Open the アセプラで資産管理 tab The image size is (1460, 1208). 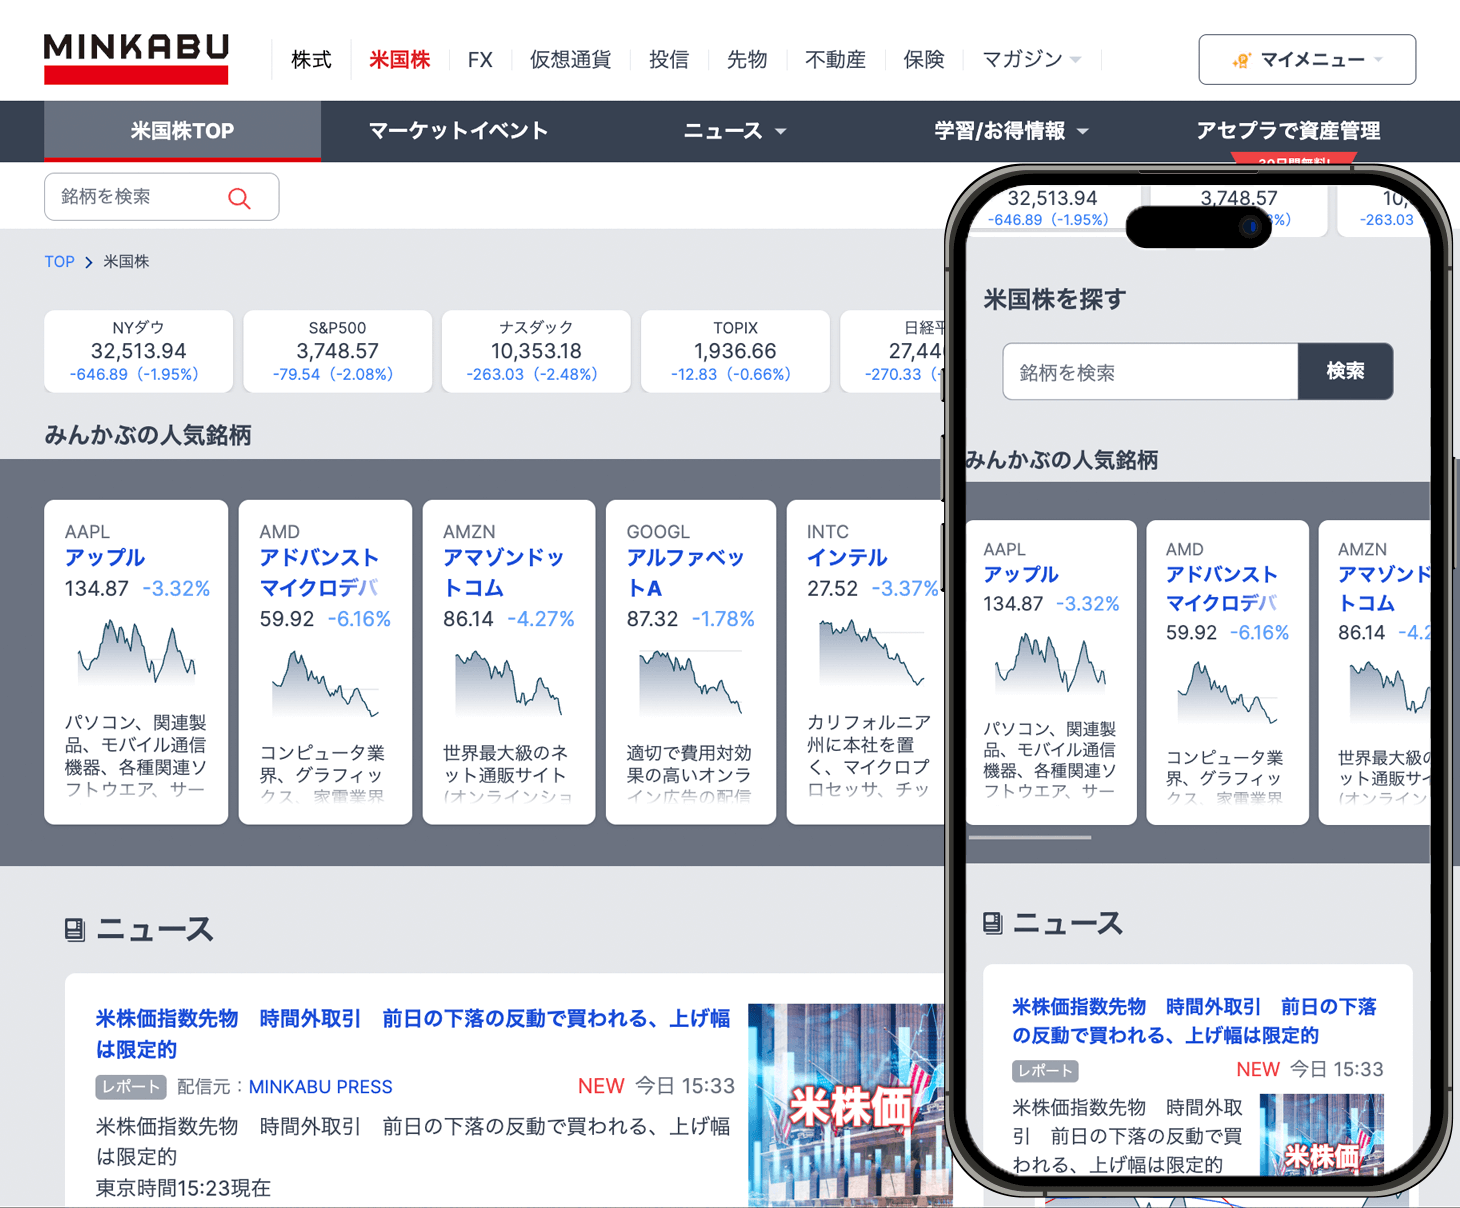point(1288,131)
